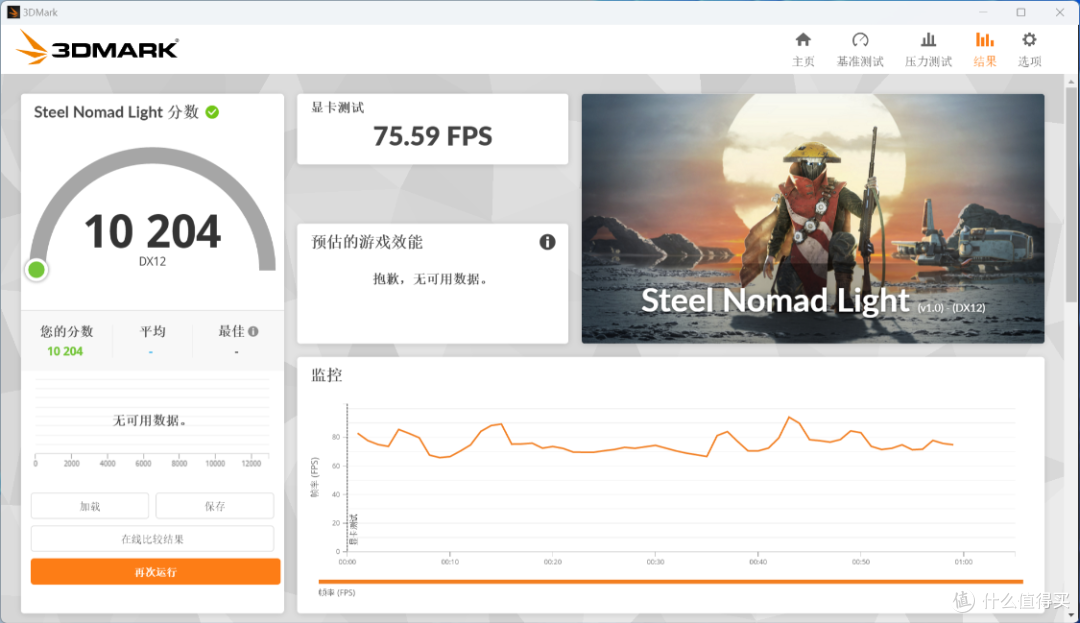This screenshot has width=1080, height=623.
Task: Open the 压力测试 stress test tab
Action: (x=928, y=50)
